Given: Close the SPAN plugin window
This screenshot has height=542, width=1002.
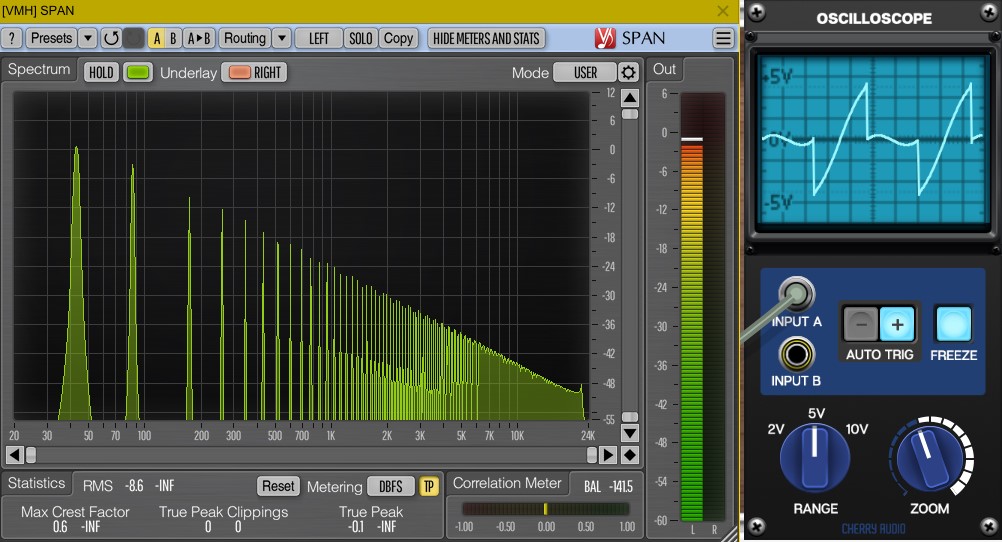Looking at the screenshot, I should click(x=723, y=11).
